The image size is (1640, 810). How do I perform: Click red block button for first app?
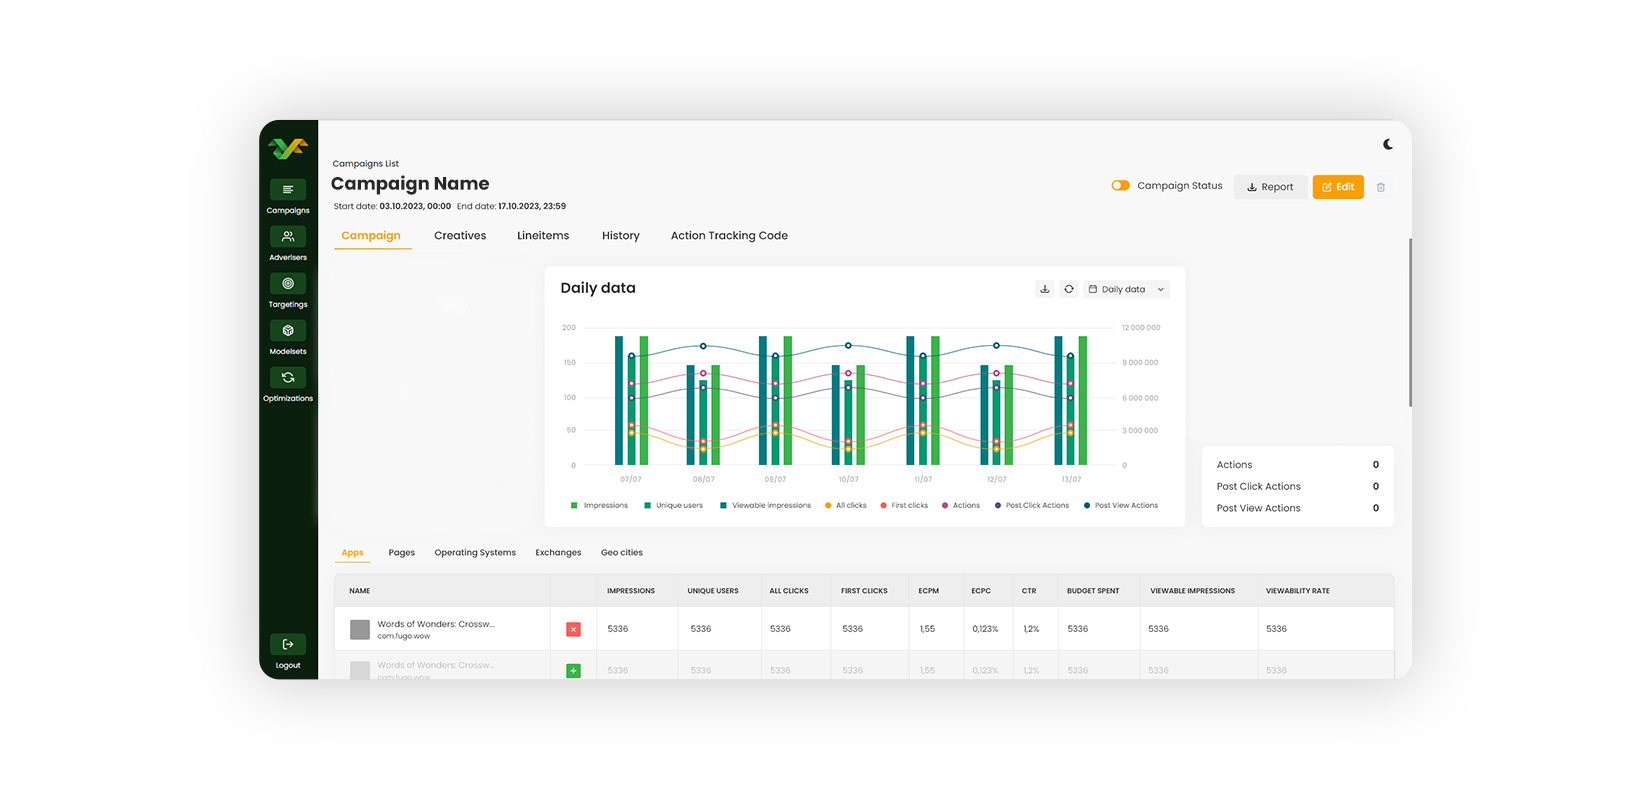[x=573, y=629]
